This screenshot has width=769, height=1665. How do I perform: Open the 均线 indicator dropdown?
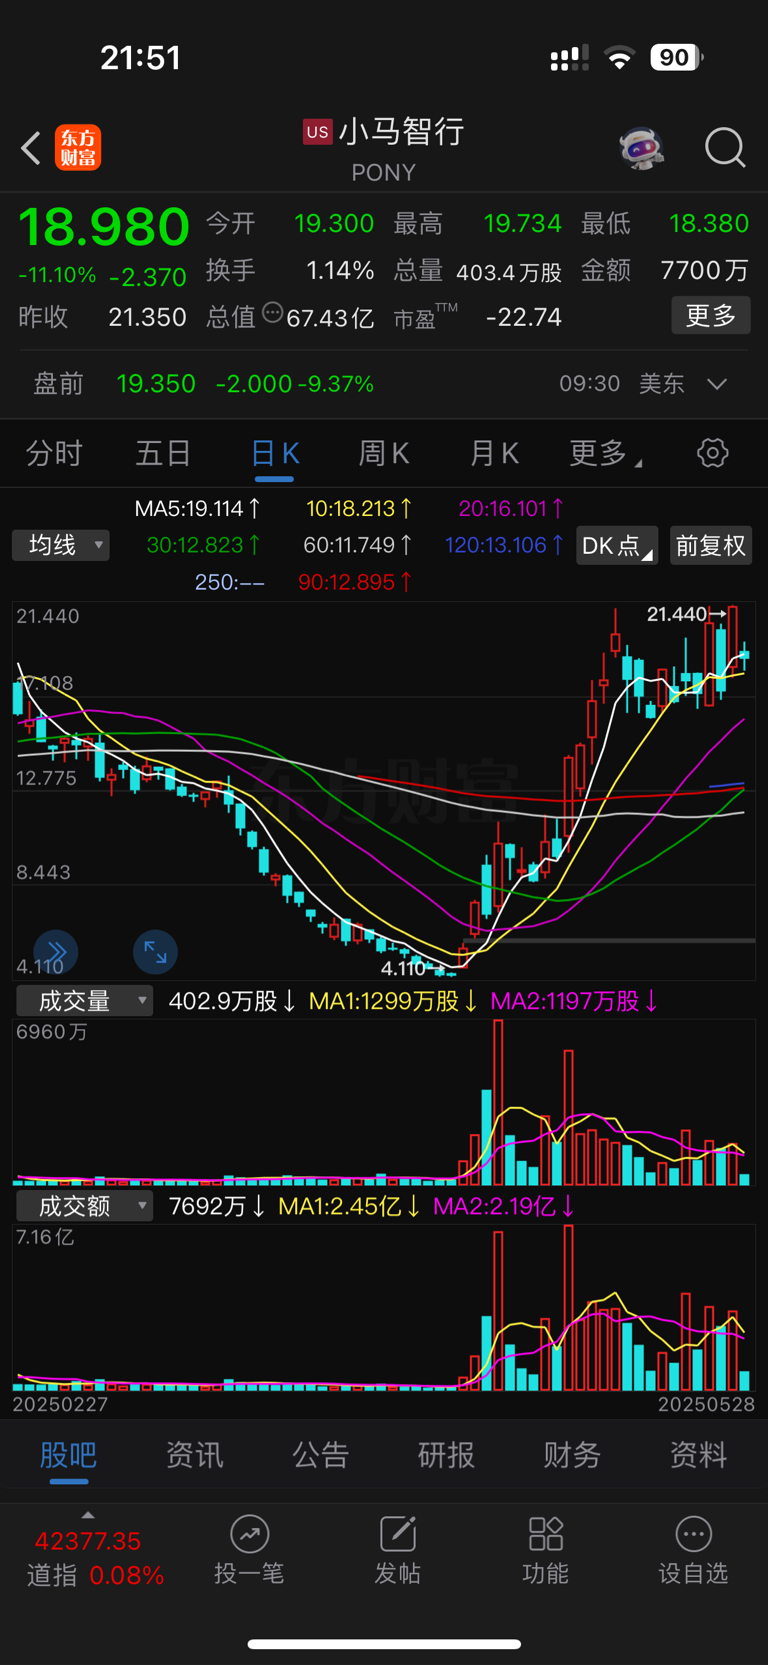pos(61,545)
